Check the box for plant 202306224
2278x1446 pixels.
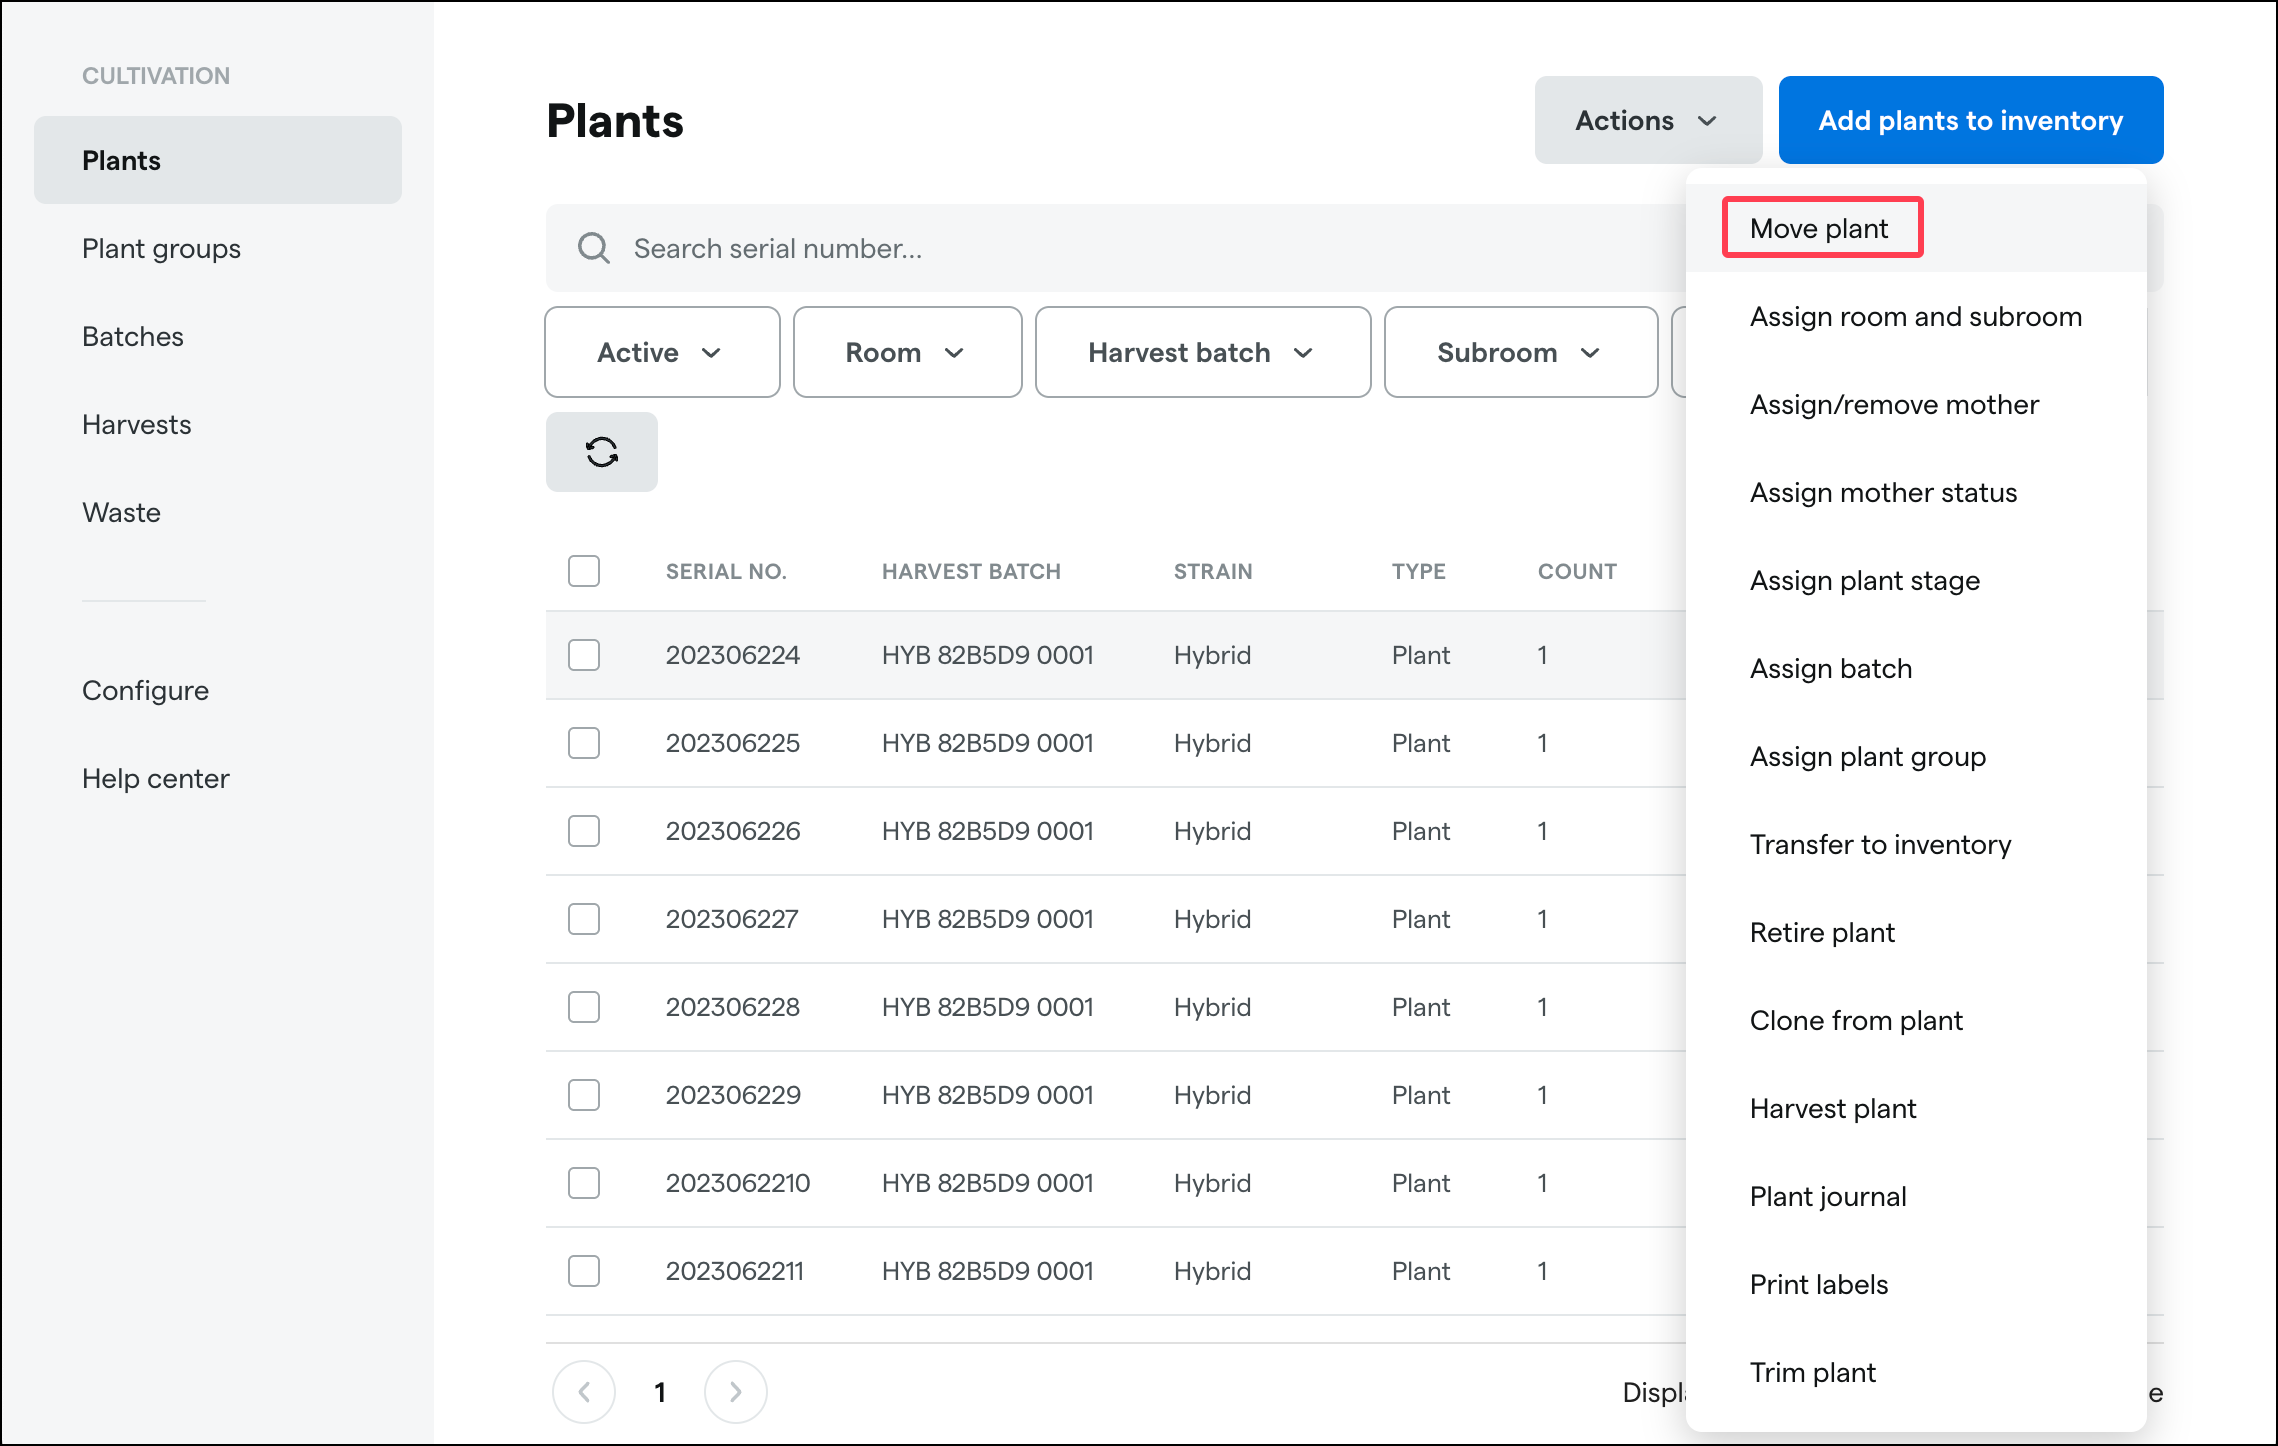584,655
